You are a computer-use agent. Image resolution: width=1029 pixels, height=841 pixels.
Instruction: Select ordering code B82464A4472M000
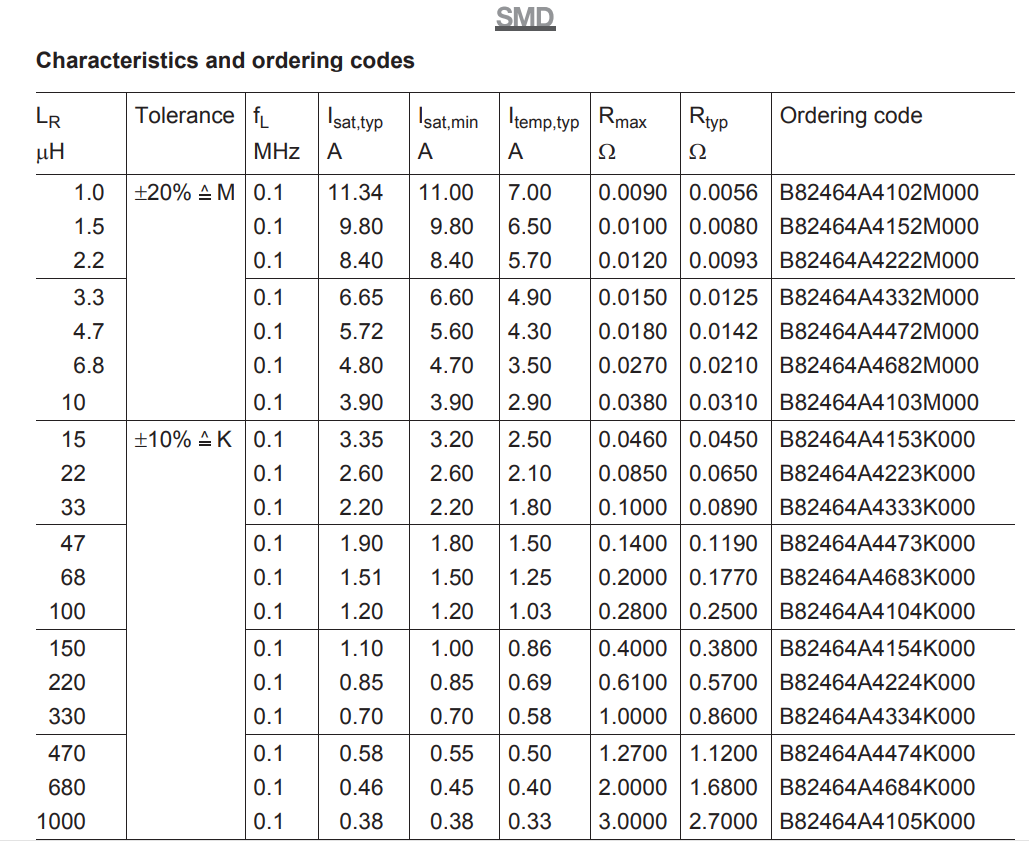tap(878, 331)
